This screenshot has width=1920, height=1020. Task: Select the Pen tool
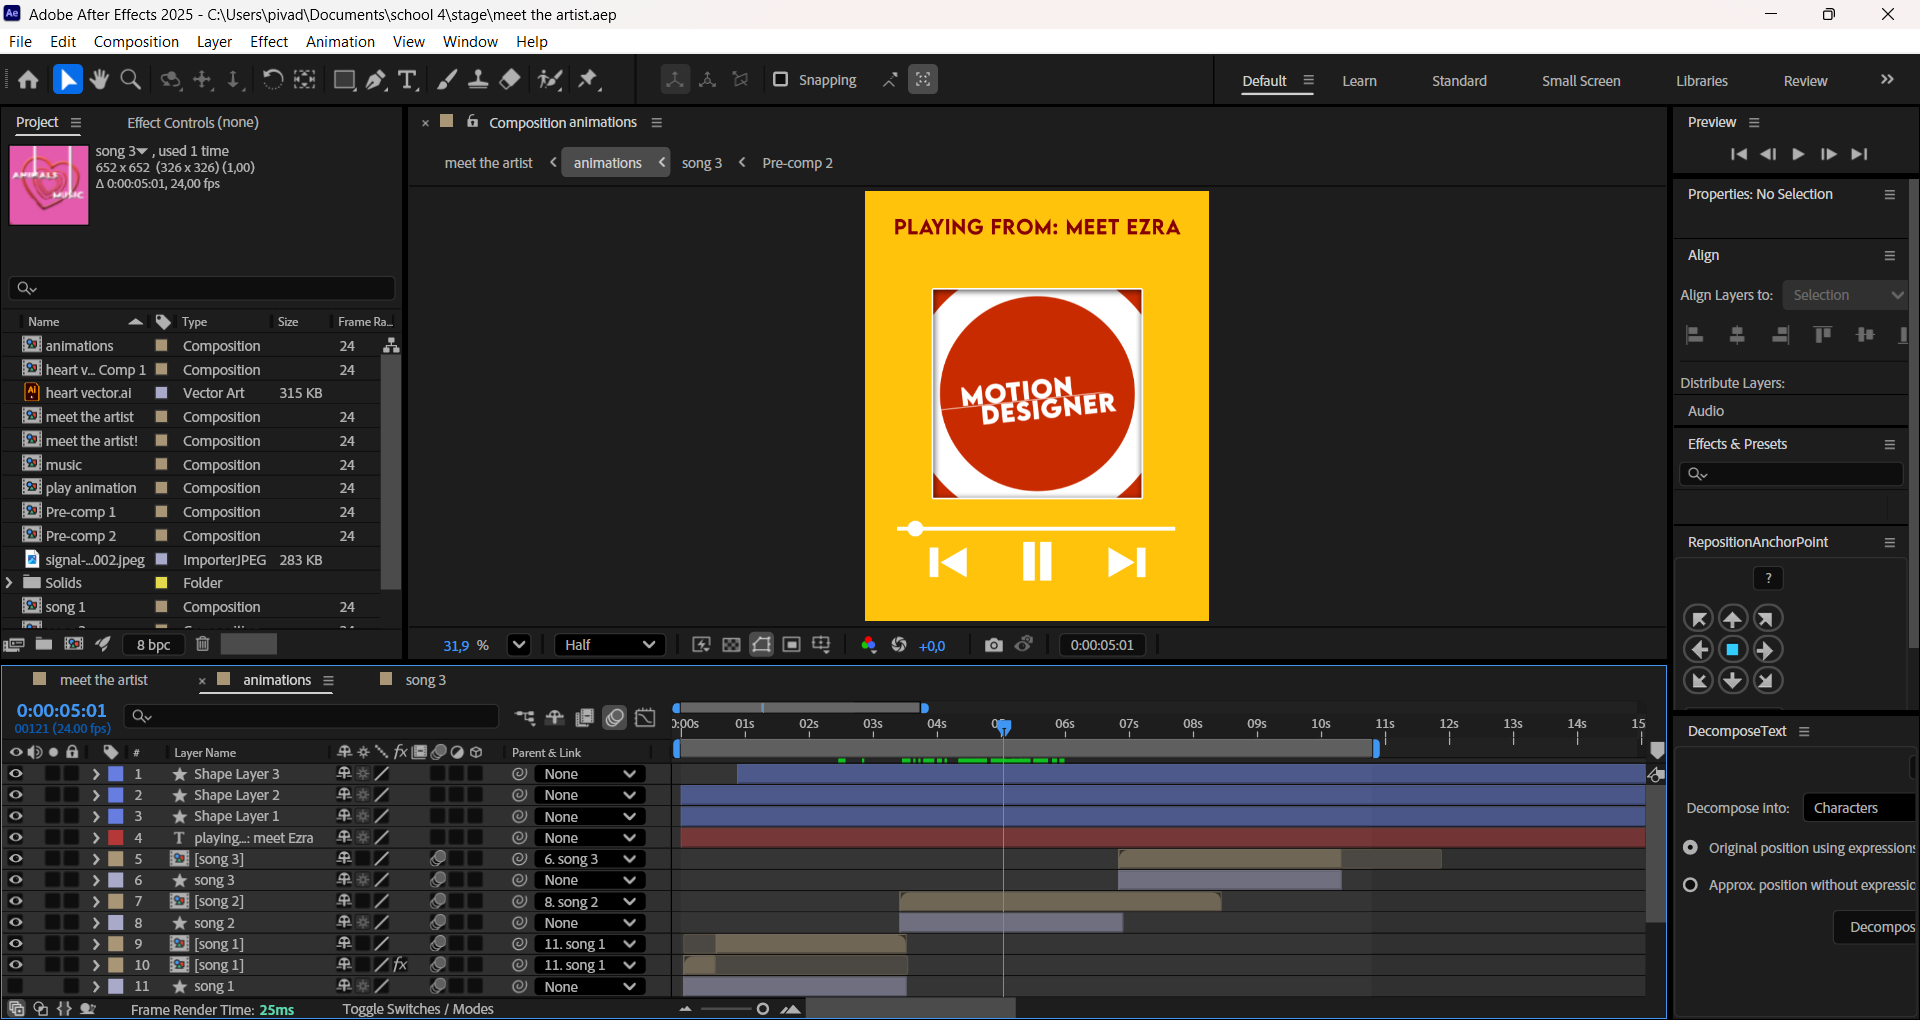pos(376,80)
